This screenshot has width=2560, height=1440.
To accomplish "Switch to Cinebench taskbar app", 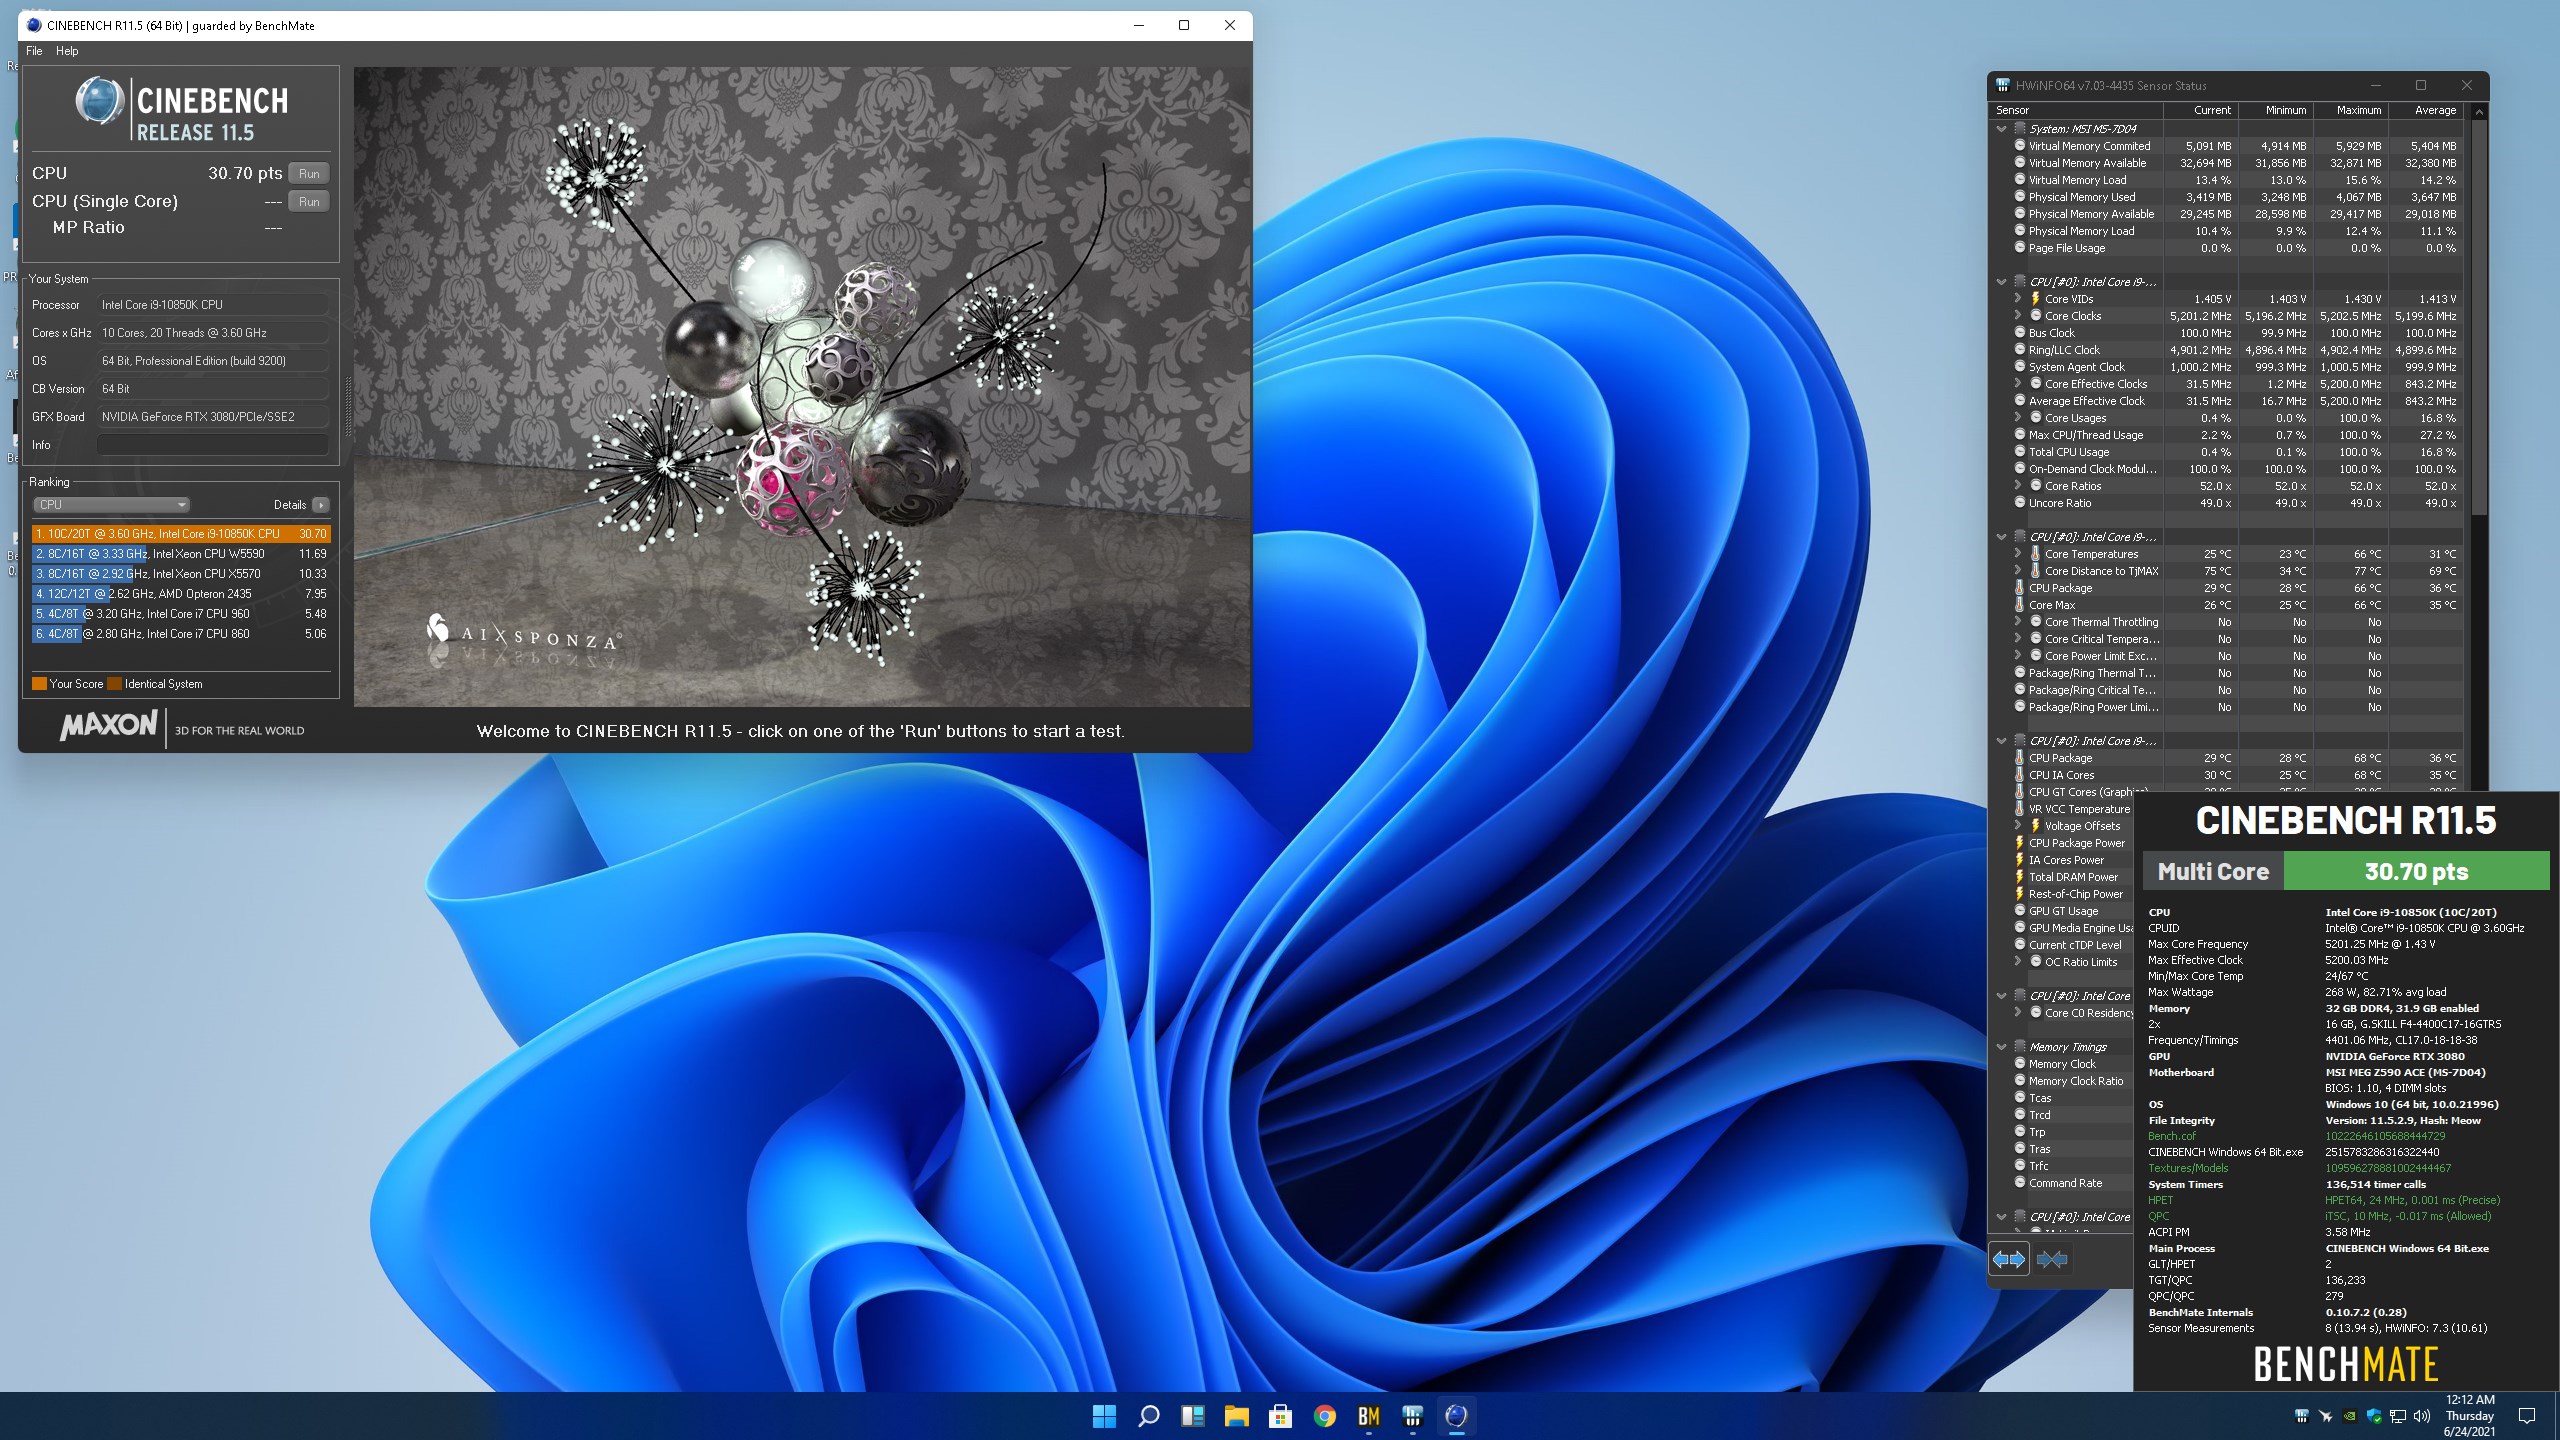I will [x=1456, y=1416].
